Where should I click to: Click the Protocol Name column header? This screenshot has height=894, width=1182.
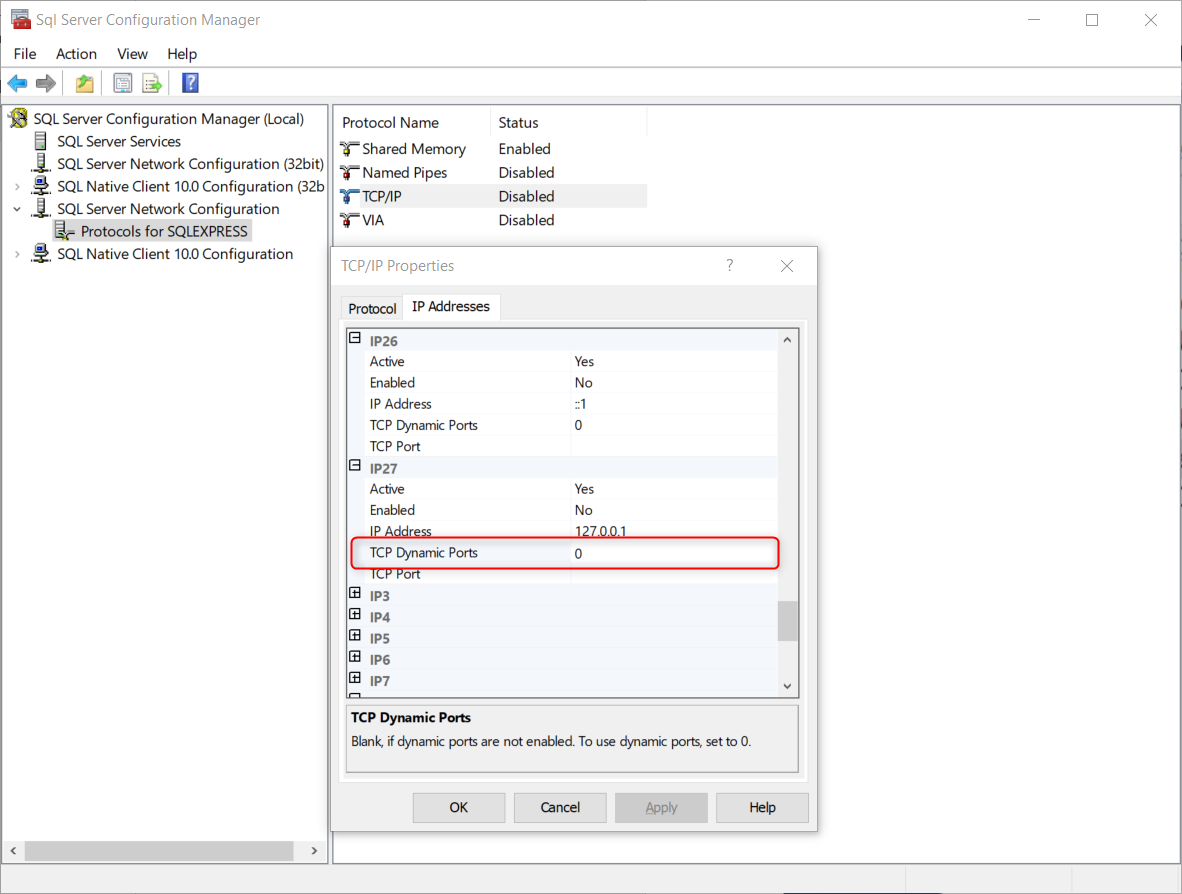(414, 122)
